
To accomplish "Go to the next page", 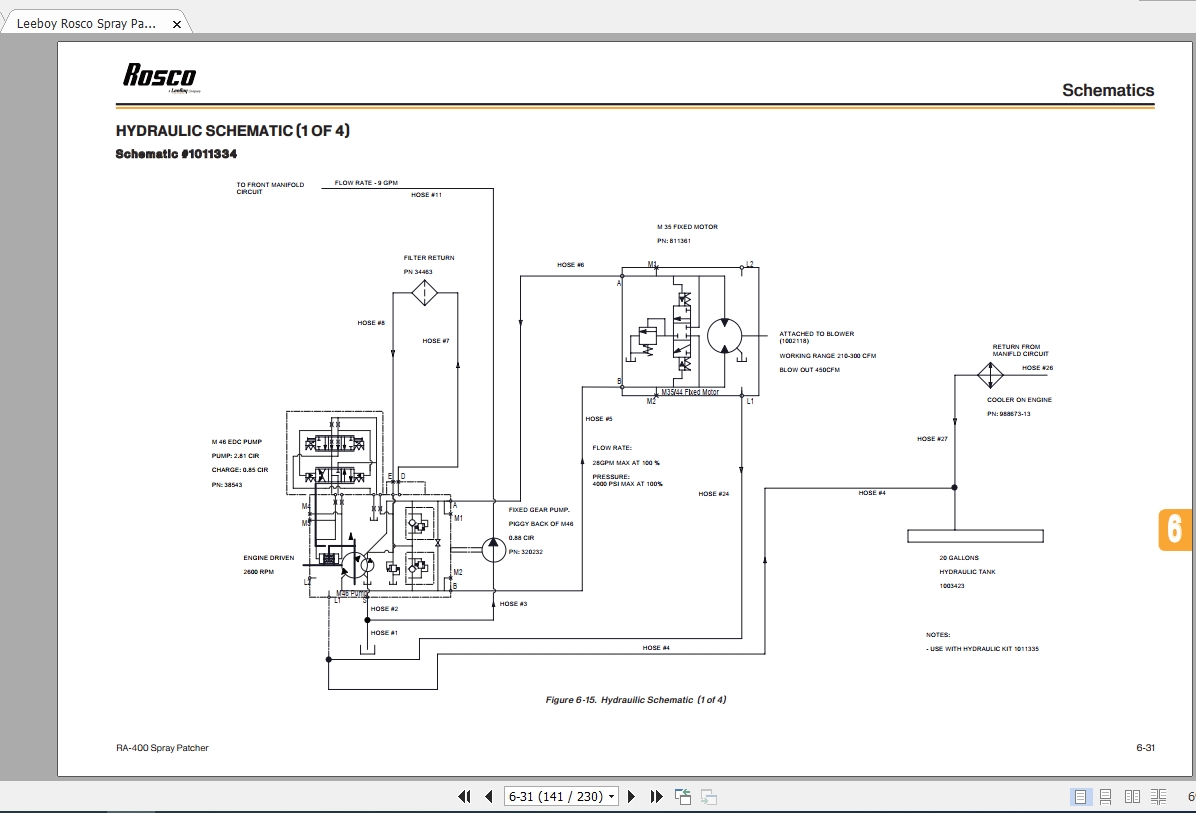I will click(631, 796).
